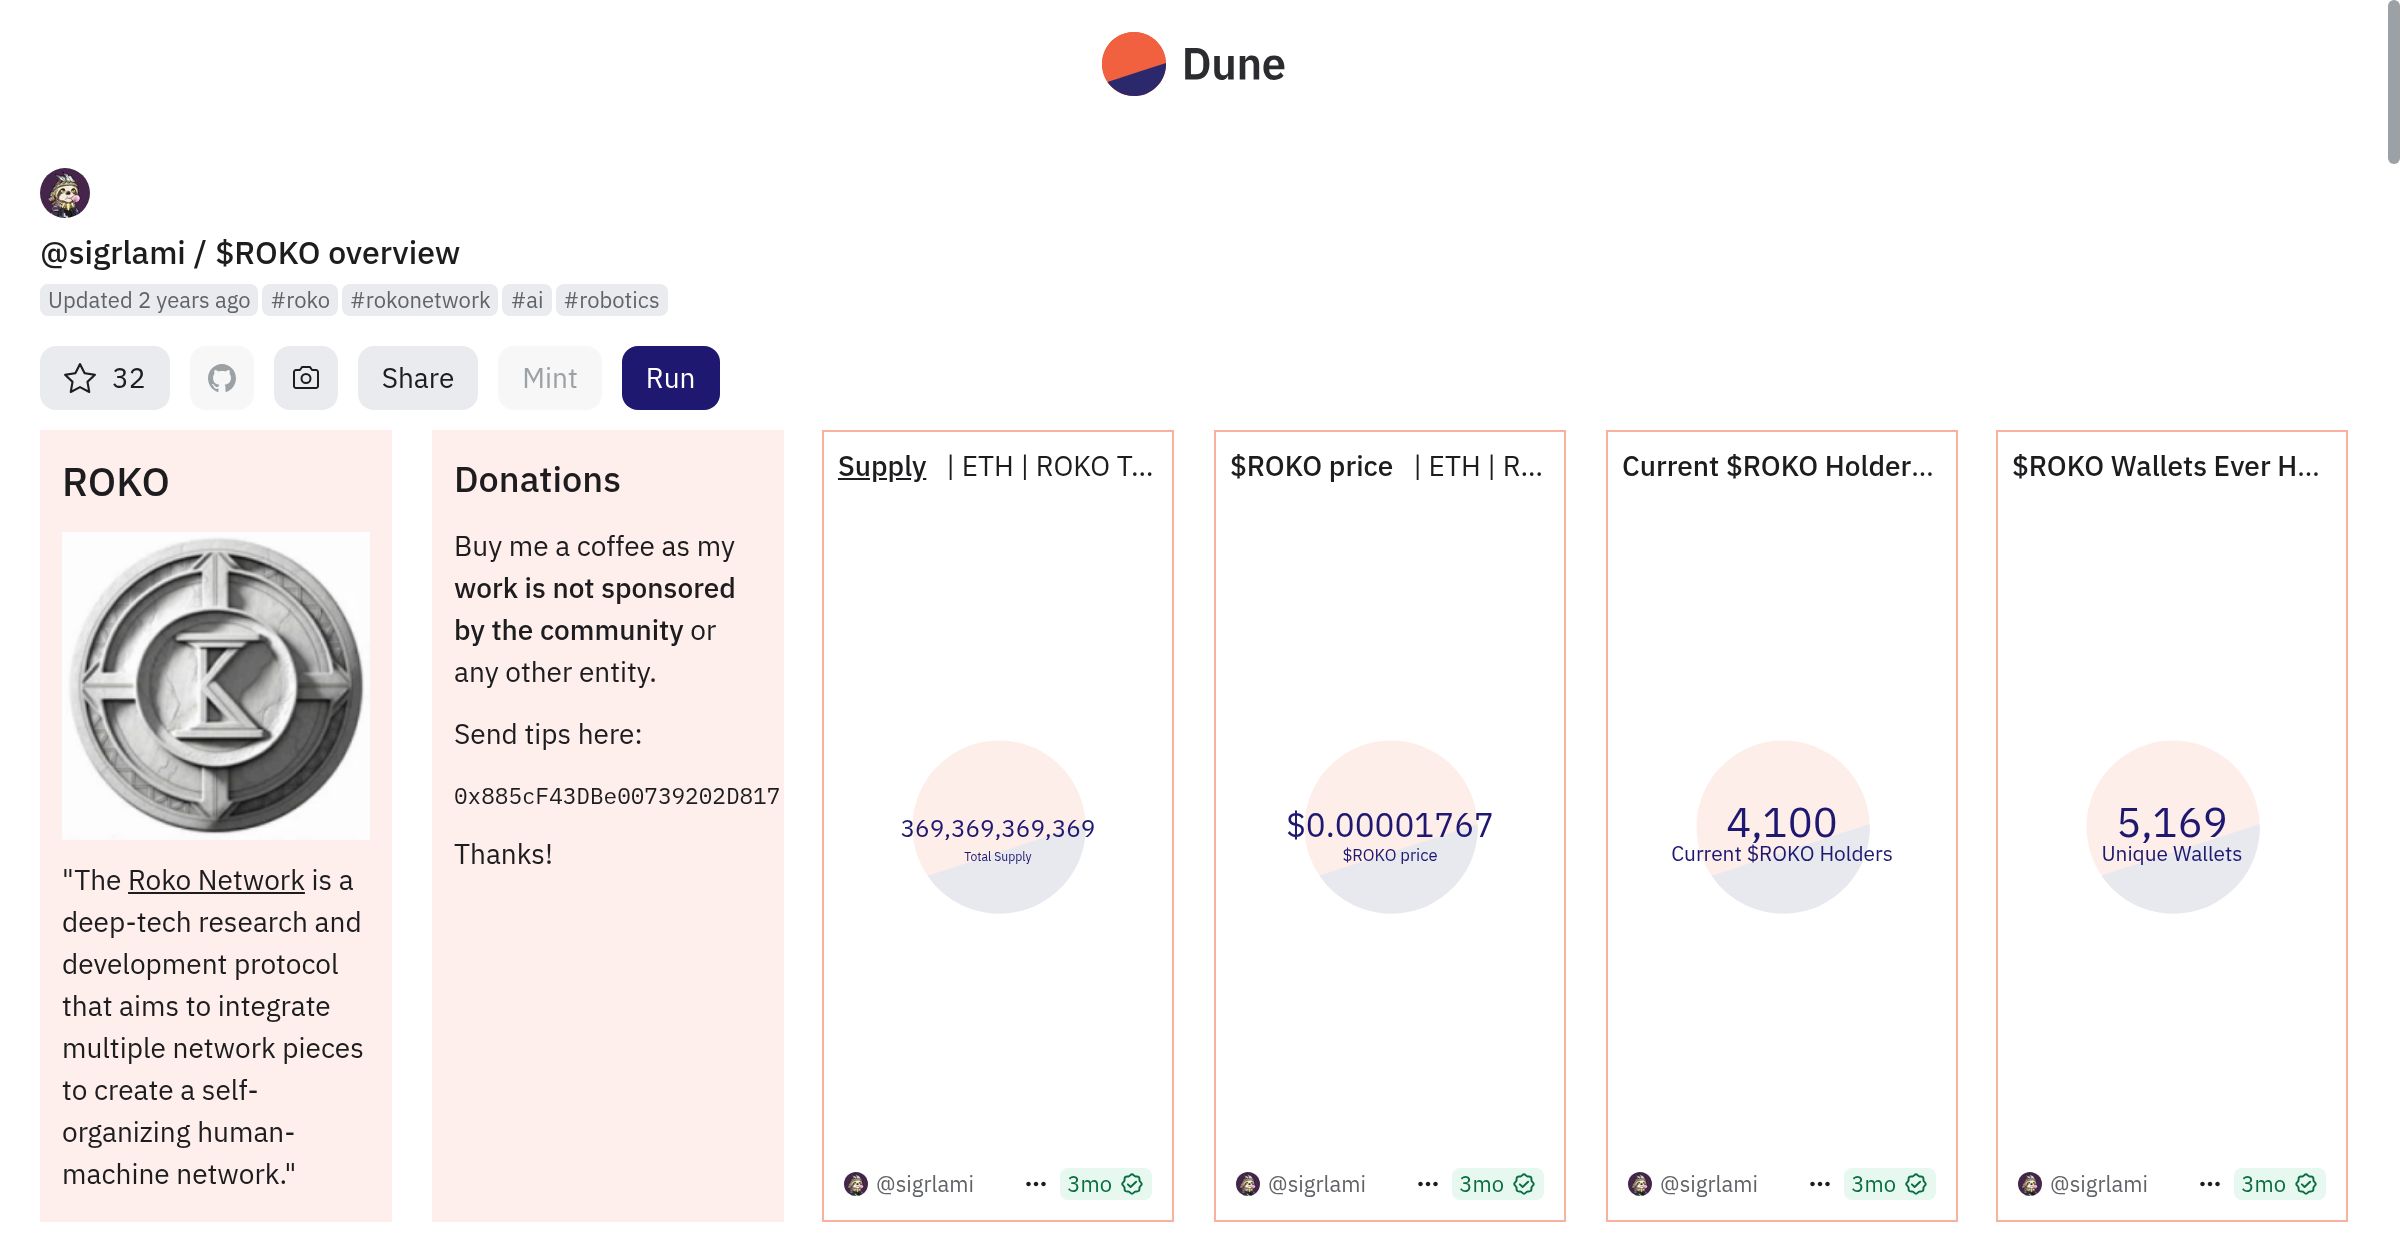Open the GitHub icon button
The image size is (2400, 1260).
[222, 378]
